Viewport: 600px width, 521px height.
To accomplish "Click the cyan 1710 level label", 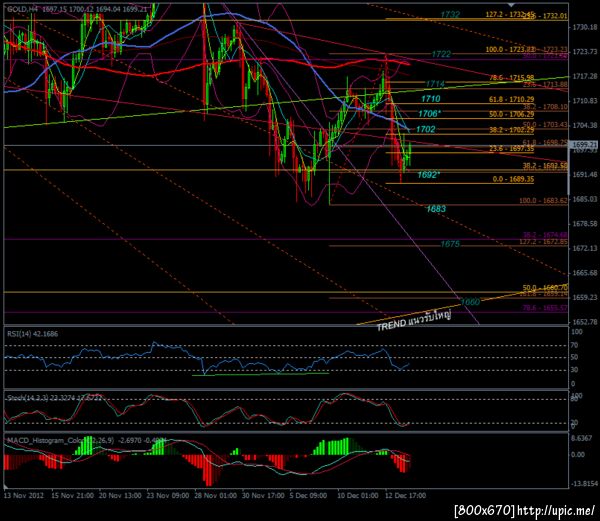I will tap(431, 99).
